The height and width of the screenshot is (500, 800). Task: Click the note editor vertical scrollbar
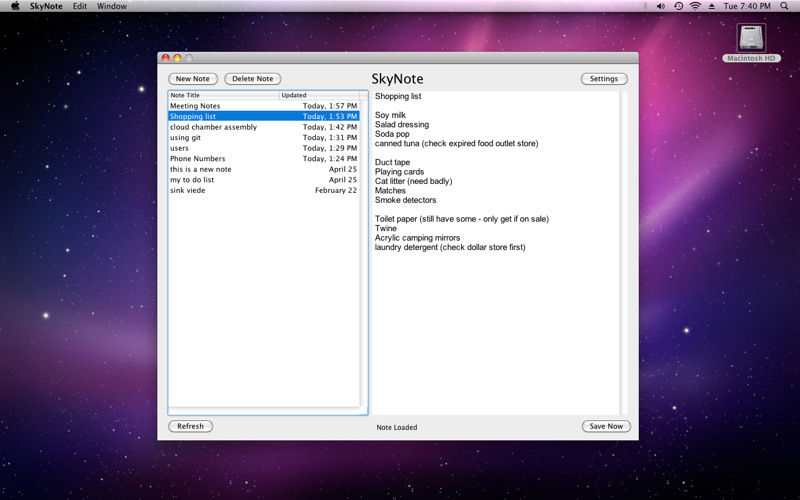coord(623,253)
